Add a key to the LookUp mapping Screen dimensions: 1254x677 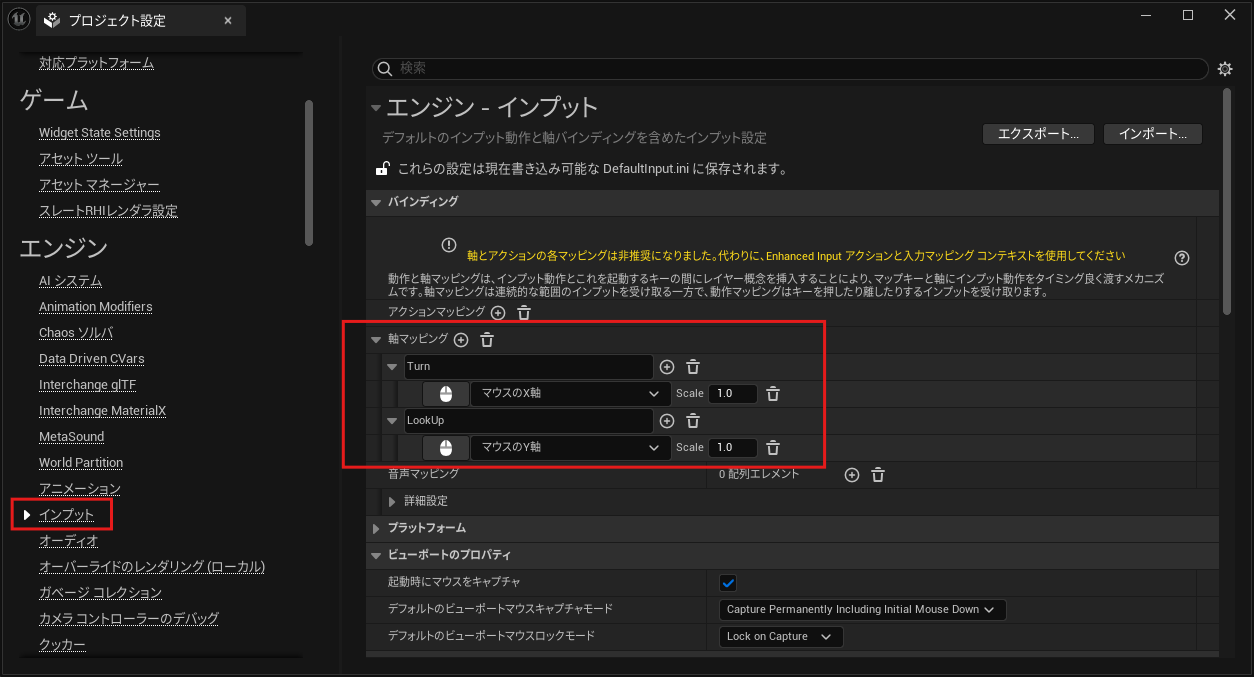coord(667,421)
